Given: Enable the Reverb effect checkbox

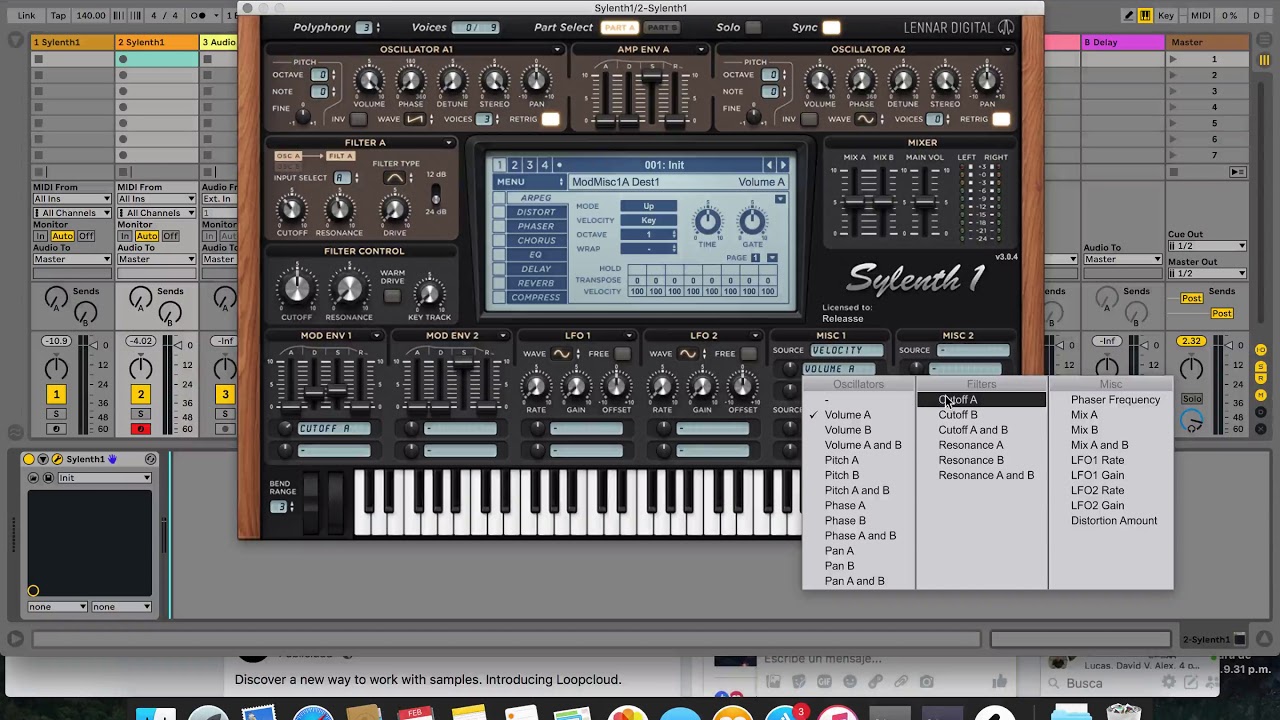Looking at the screenshot, I should (499, 283).
